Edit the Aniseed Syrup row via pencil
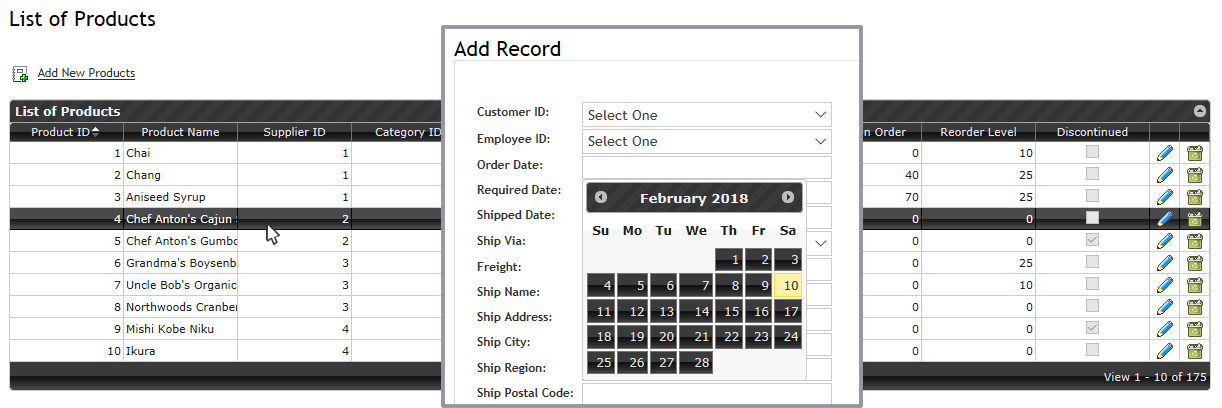Viewport: 1222px width, 408px height. pos(1164,197)
